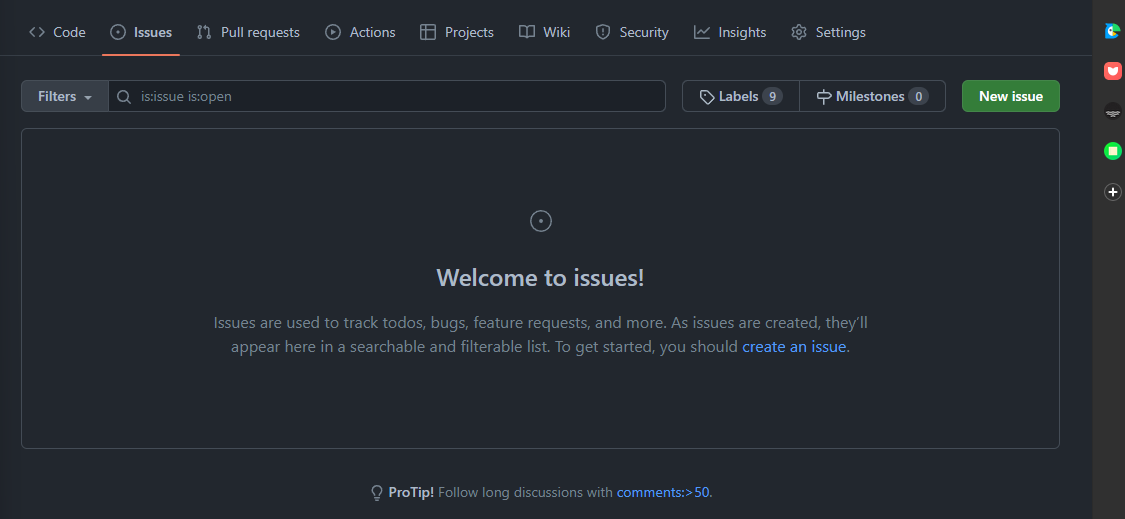Select the Issues tab
Image resolution: width=1125 pixels, height=519 pixels.
(x=141, y=32)
